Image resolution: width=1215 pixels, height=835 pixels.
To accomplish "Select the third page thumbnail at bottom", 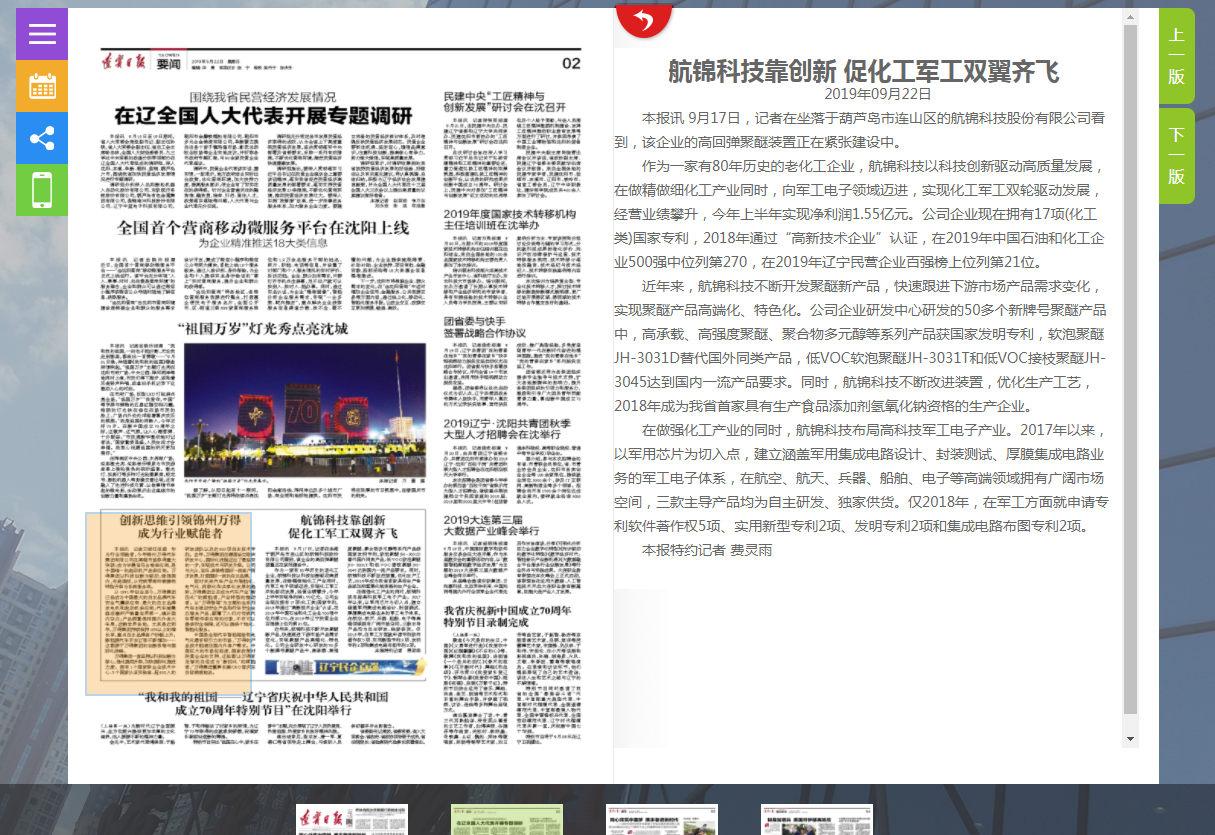I will point(662,819).
